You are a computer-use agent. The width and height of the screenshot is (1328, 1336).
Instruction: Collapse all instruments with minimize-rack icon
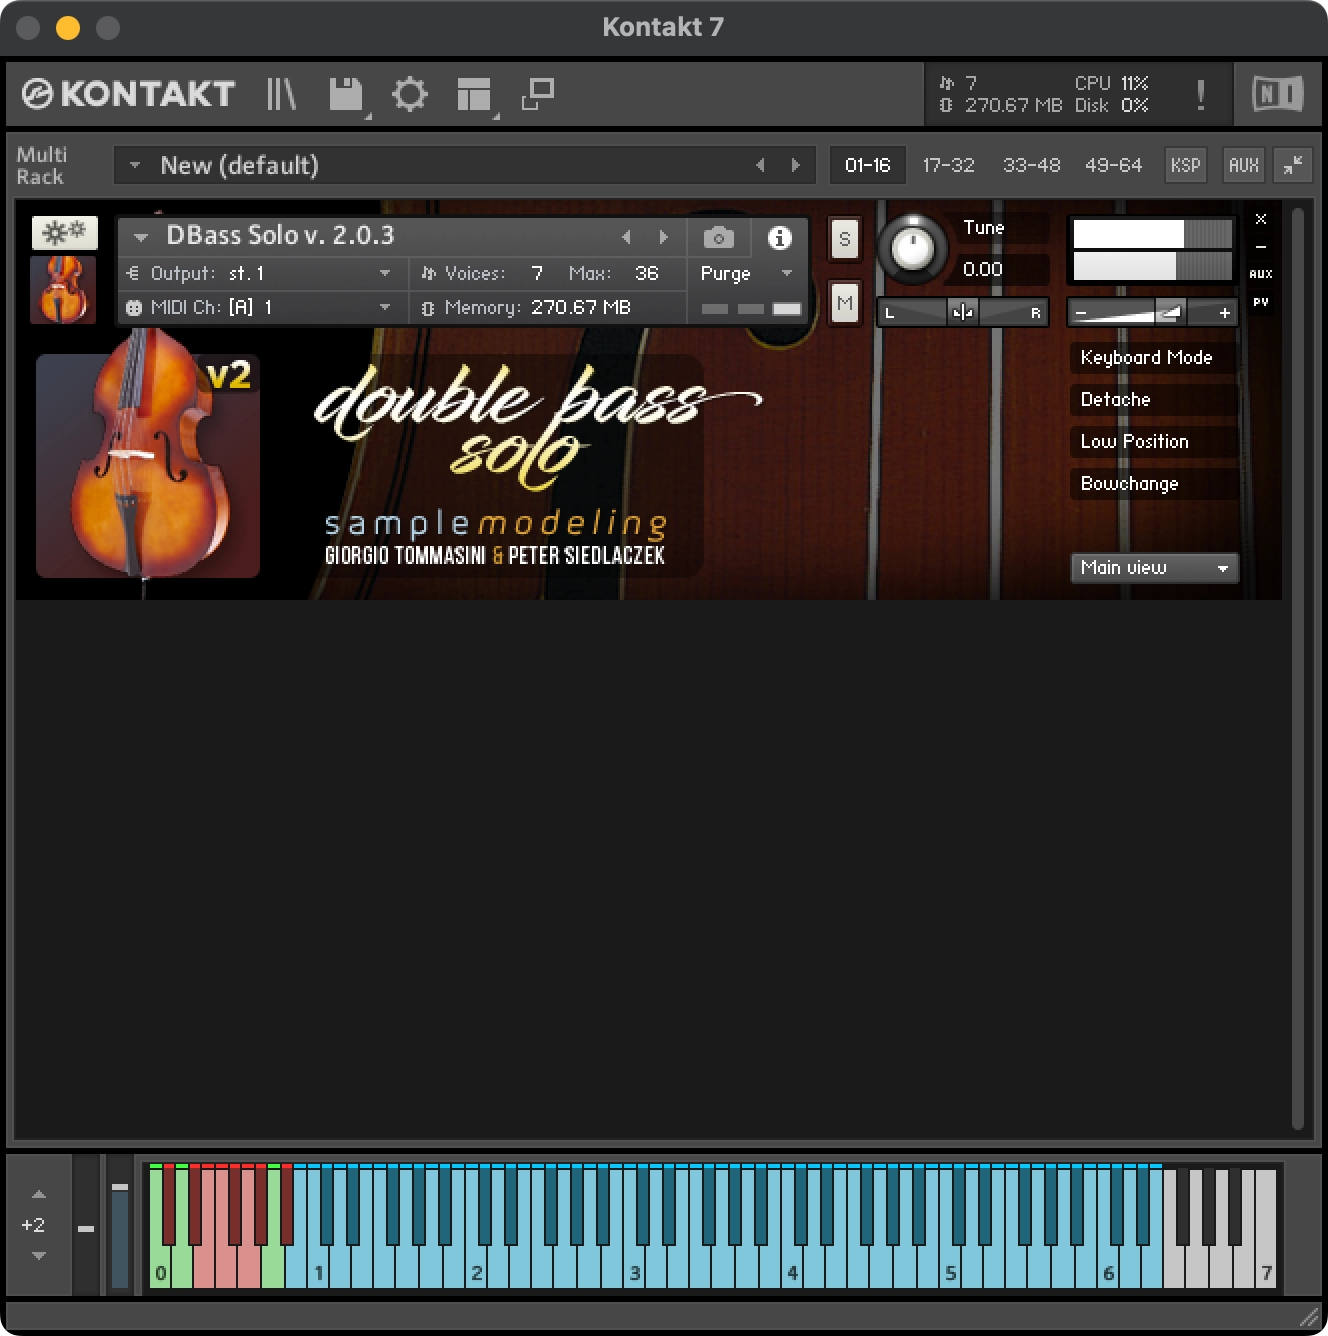(1293, 165)
